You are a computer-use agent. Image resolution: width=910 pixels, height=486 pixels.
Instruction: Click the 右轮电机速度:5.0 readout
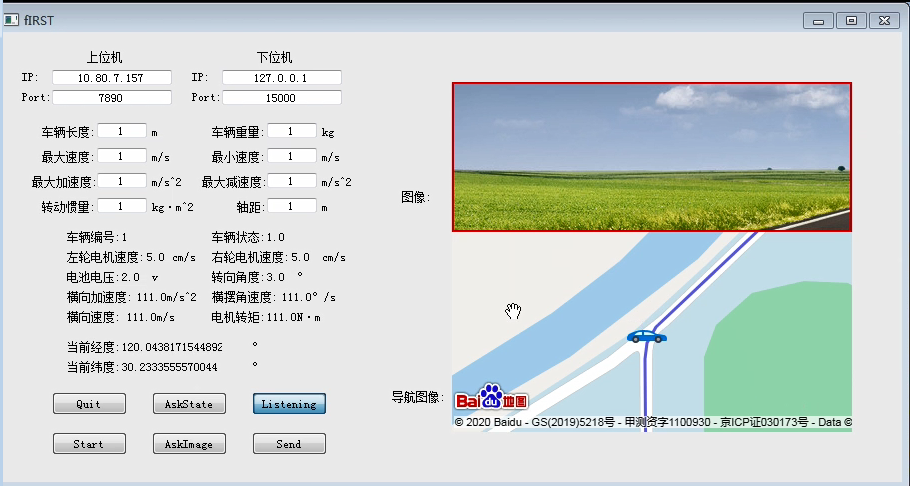tap(279, 257)
